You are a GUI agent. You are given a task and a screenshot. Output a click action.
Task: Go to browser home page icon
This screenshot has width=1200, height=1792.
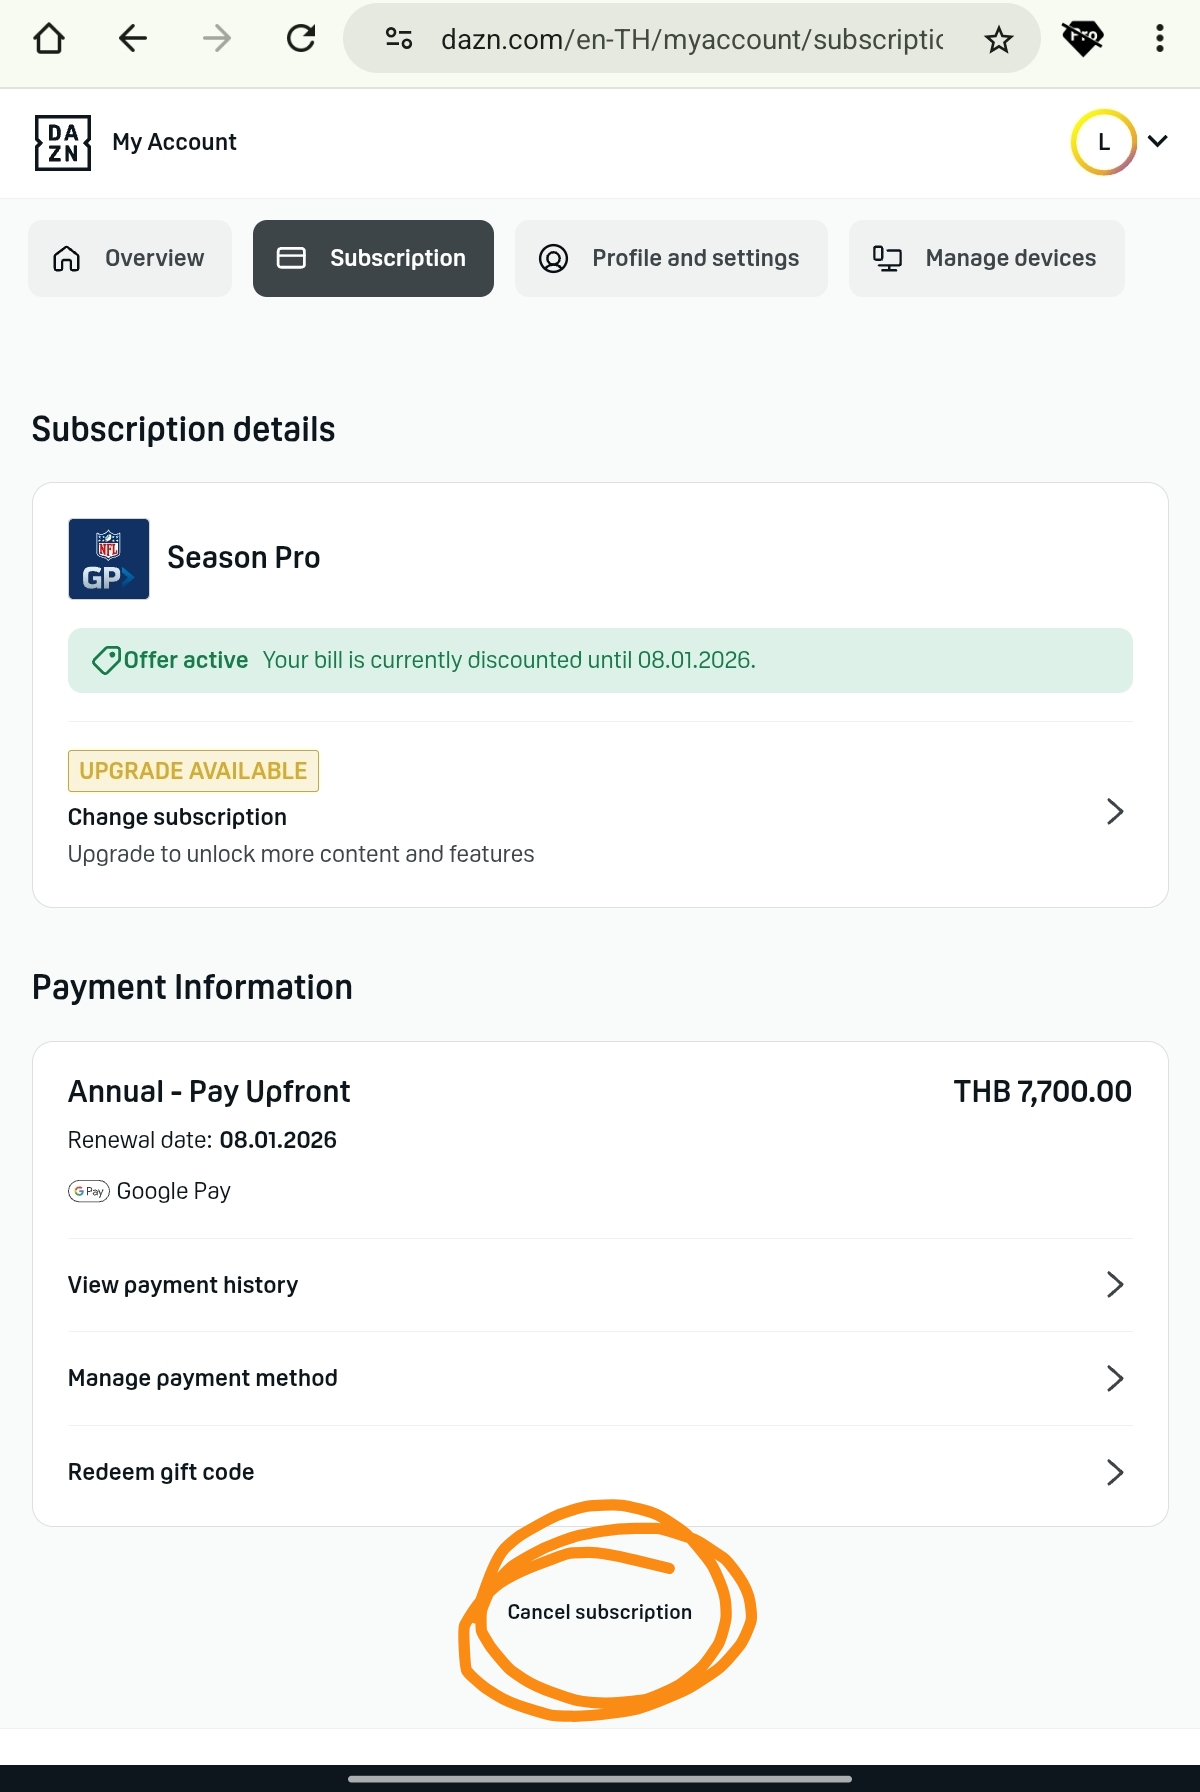(x=49, y=39)
